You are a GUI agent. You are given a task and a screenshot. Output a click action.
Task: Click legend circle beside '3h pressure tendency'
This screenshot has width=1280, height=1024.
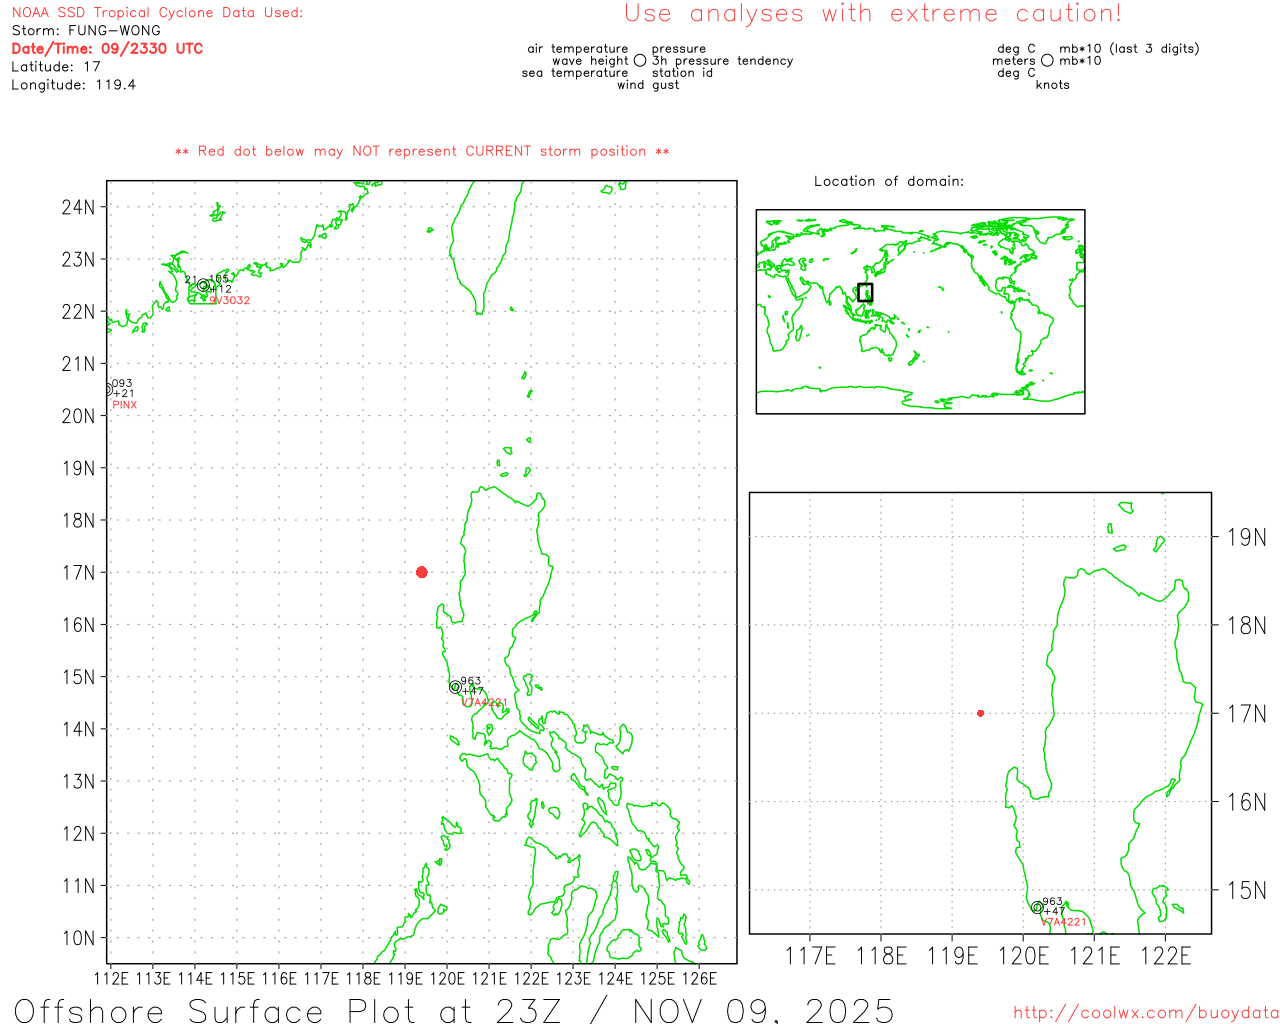[640, 61]
